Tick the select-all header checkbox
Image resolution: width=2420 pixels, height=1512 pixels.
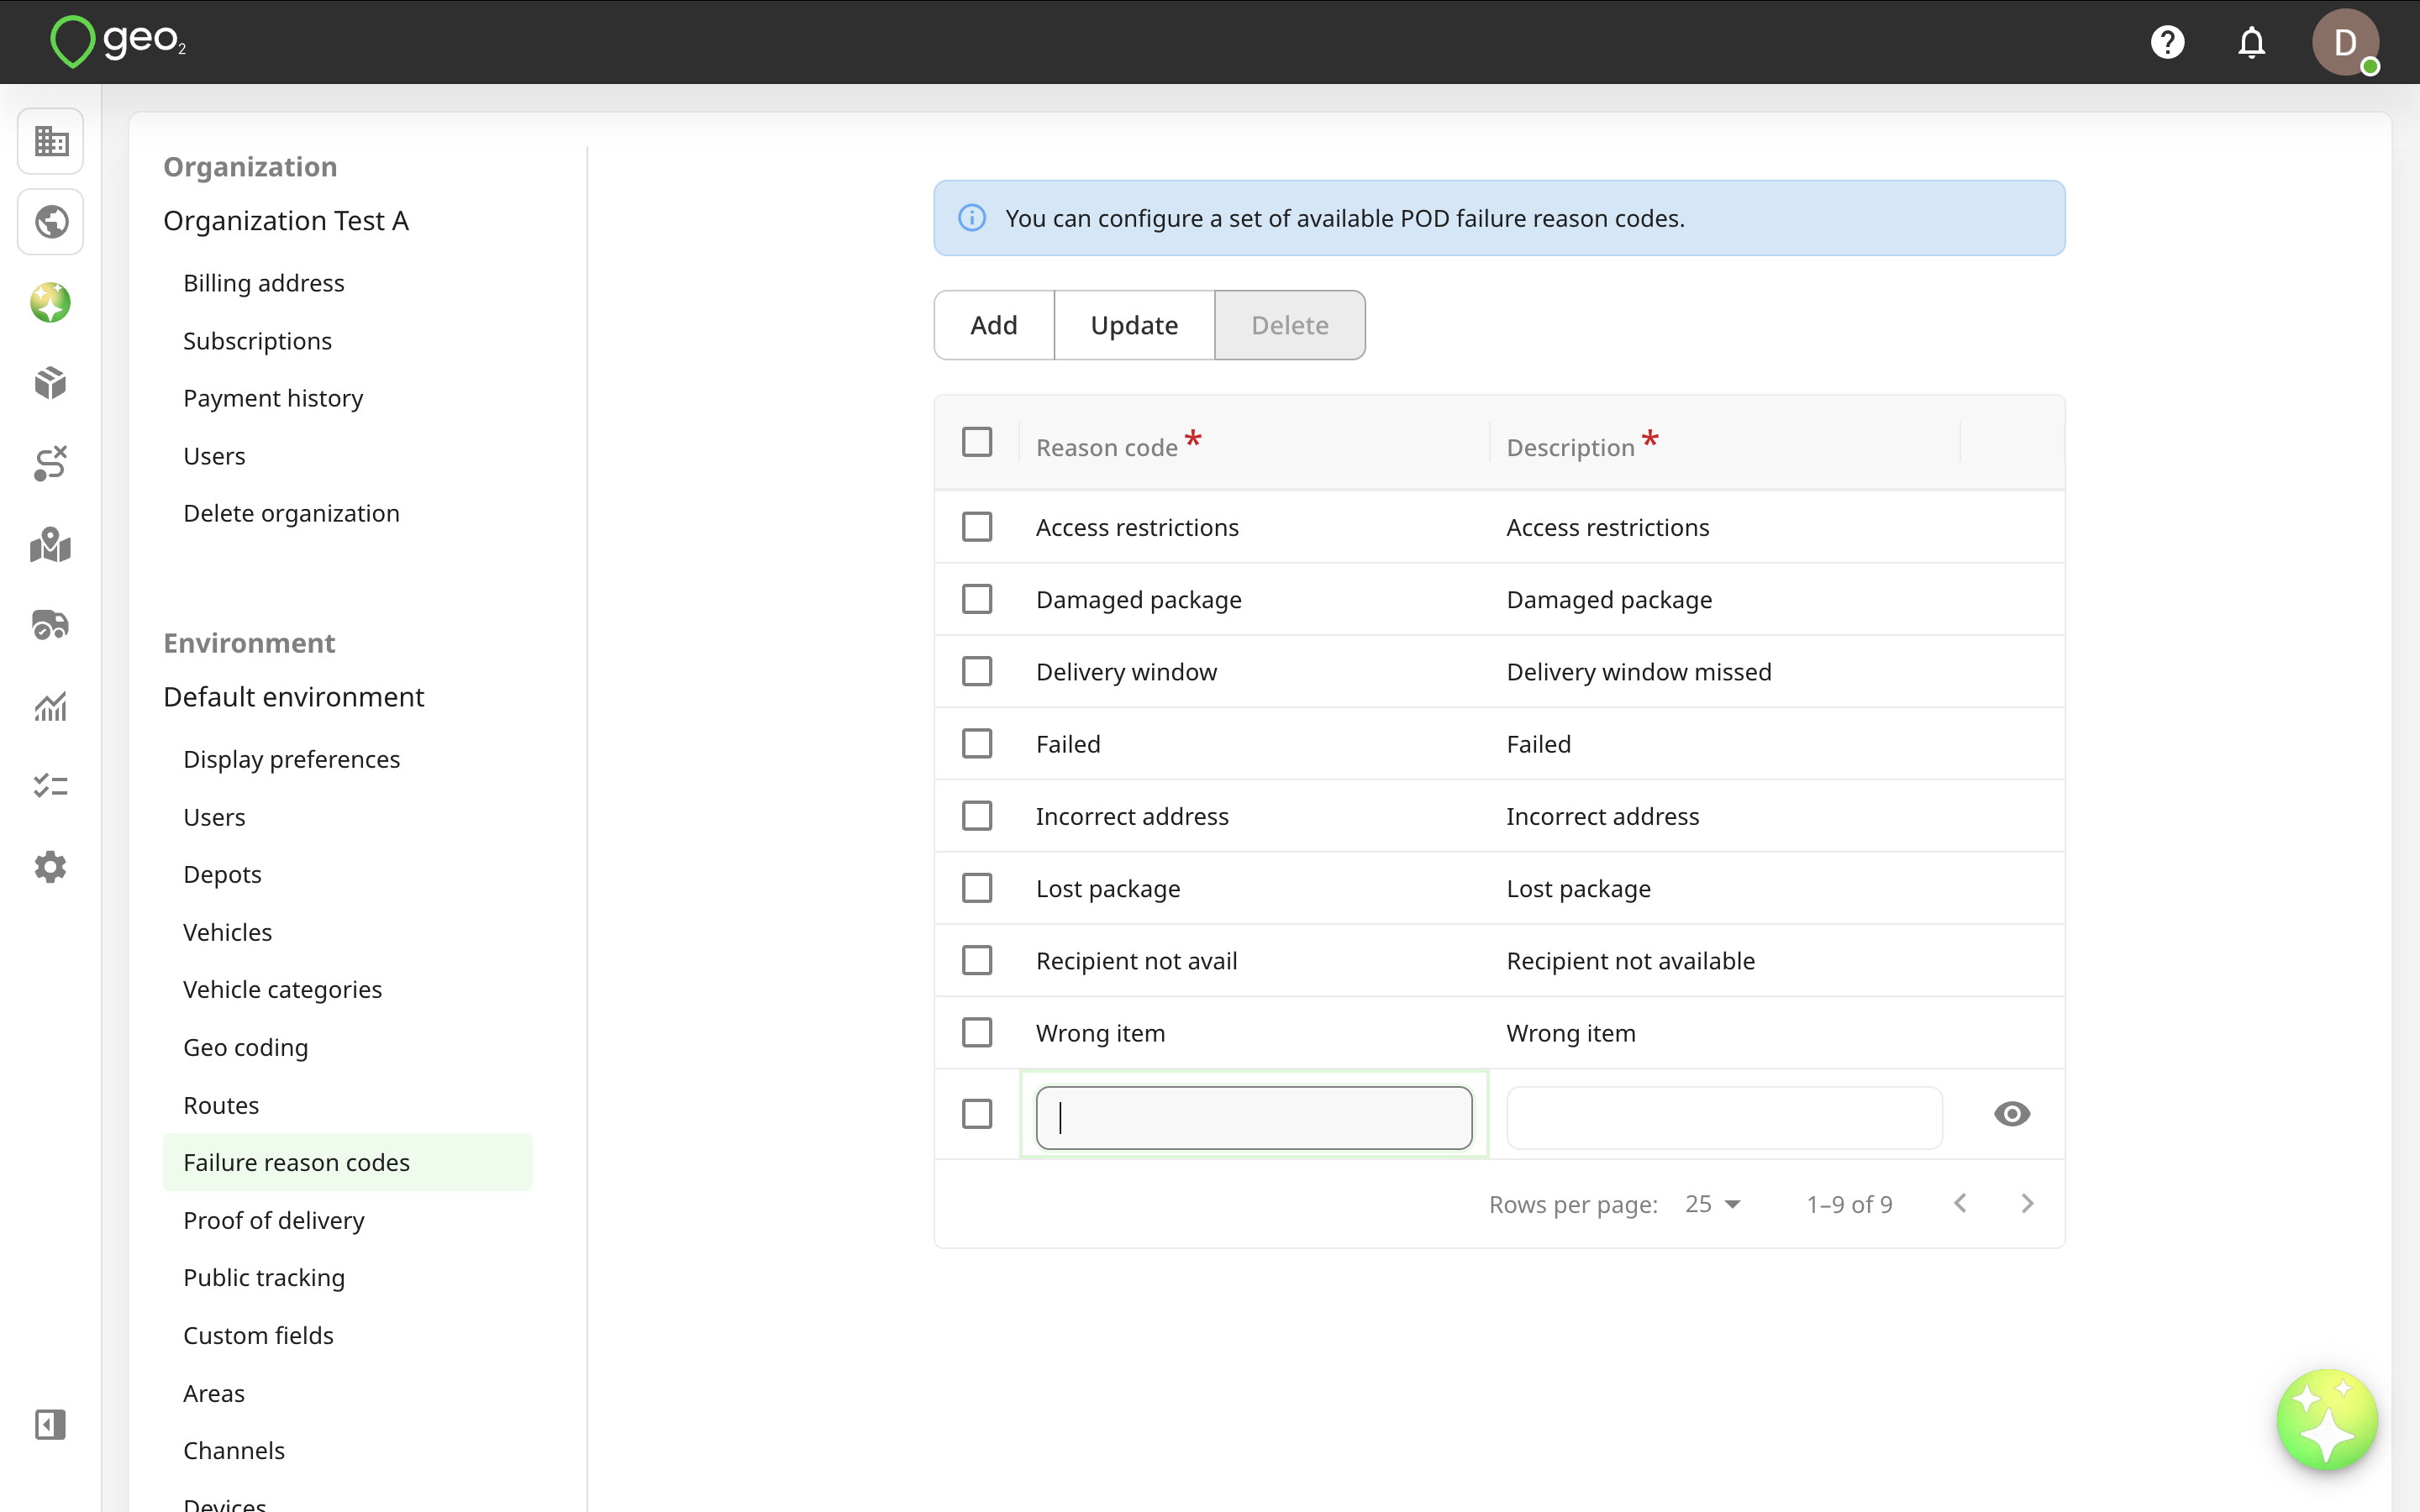pos(977,442)
